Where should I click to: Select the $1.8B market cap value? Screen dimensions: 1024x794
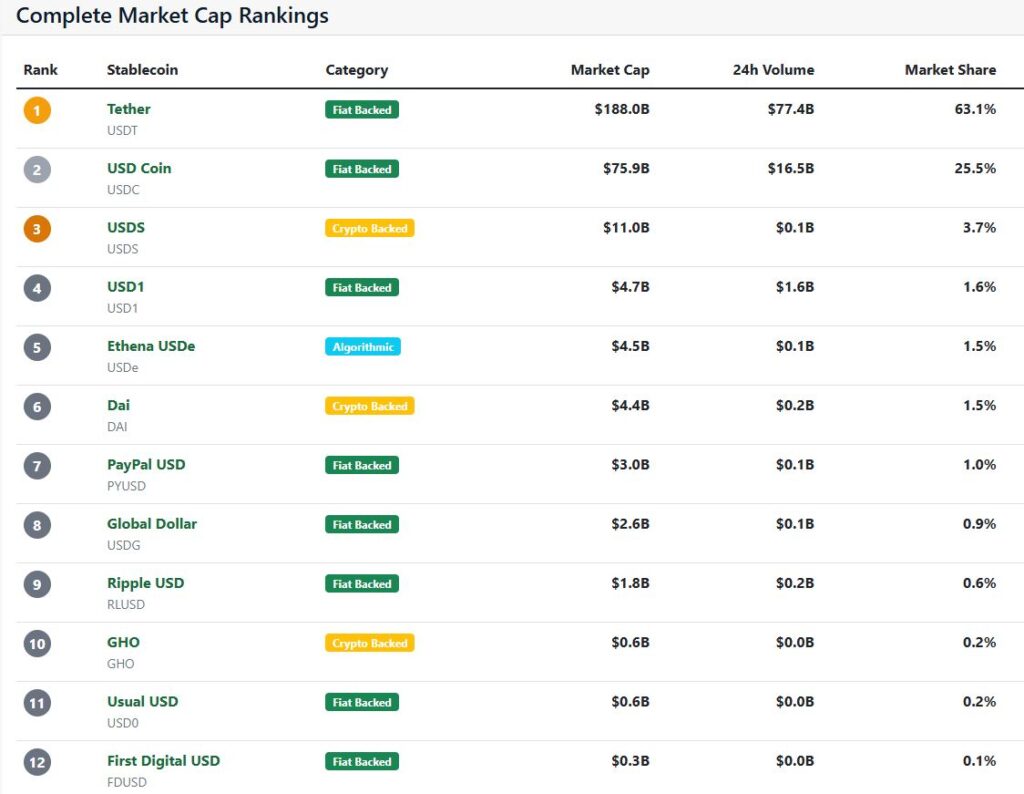tap(630, 583)
